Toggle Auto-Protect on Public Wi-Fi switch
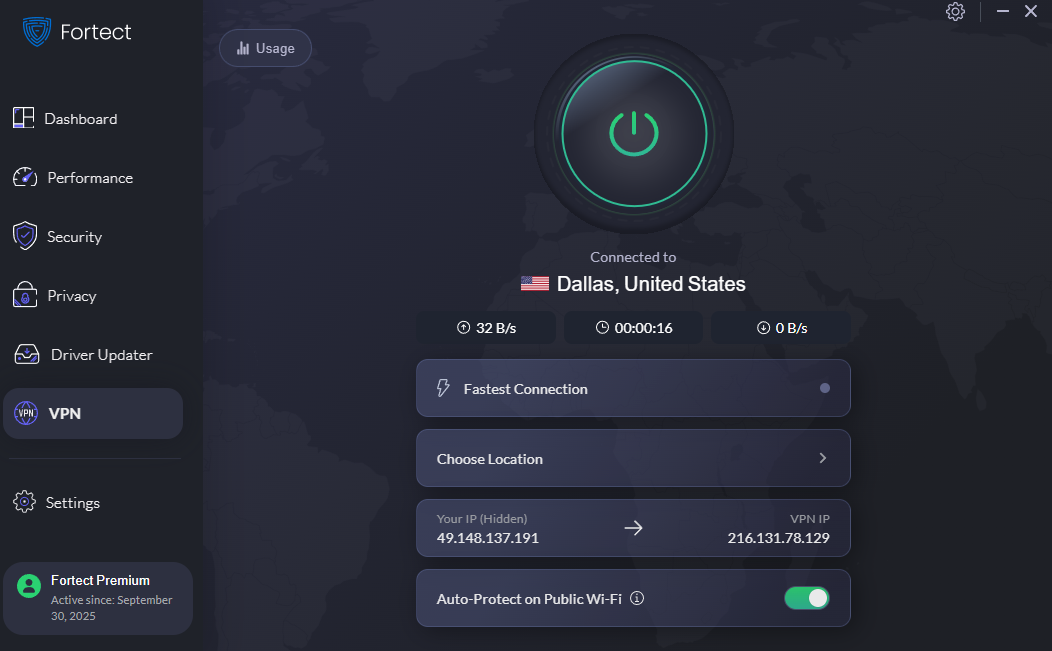The width and height of the screenshot is (1052, 651). (x=806, y=598)
